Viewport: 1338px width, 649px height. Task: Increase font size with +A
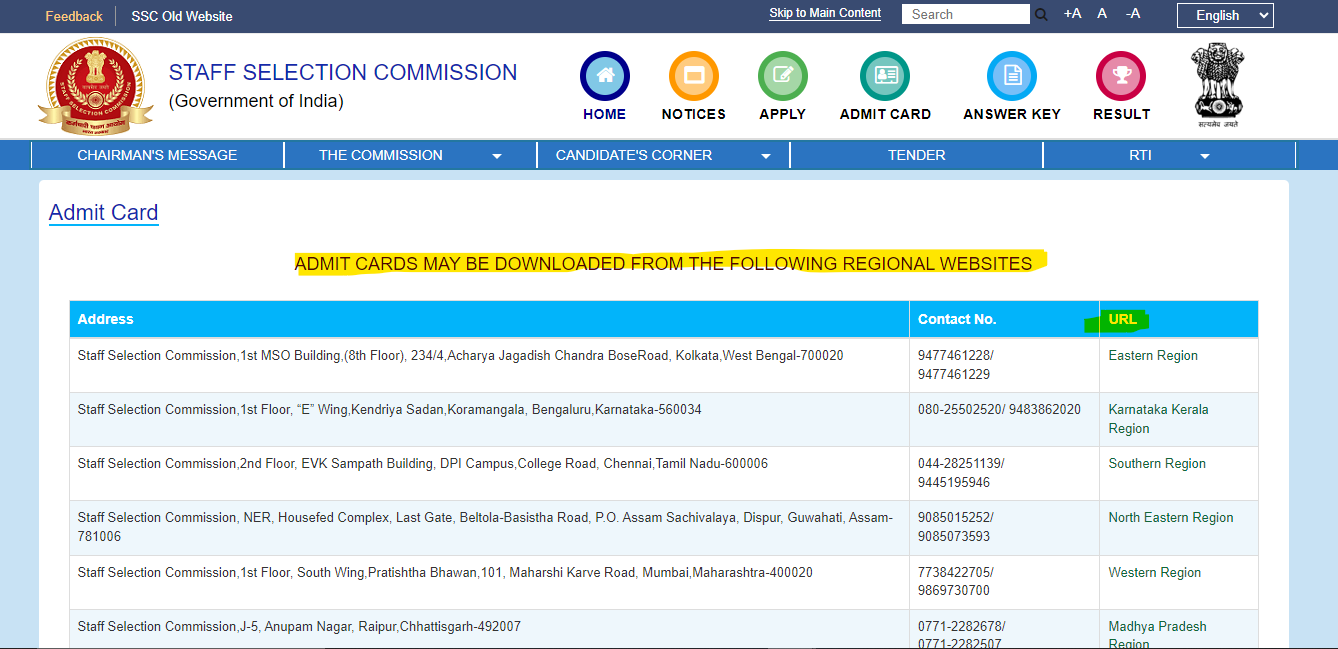1072,14
